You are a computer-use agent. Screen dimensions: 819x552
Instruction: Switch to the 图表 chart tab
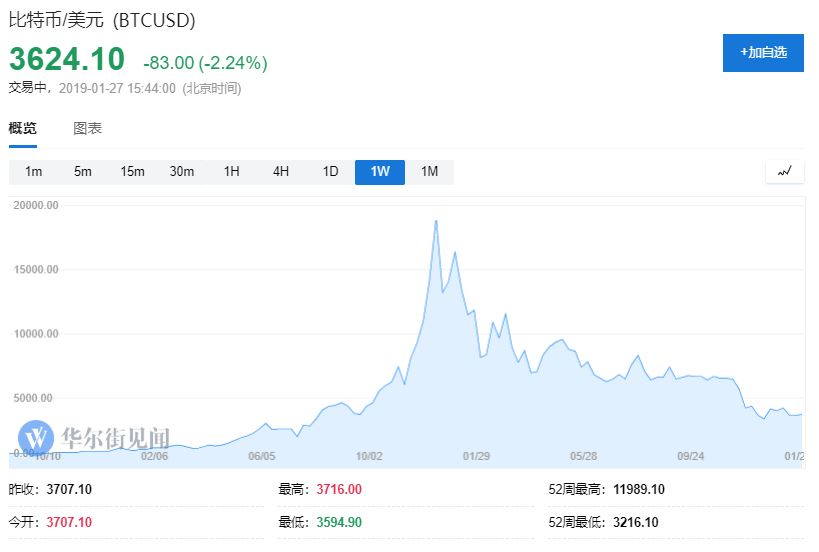point(88,128)
